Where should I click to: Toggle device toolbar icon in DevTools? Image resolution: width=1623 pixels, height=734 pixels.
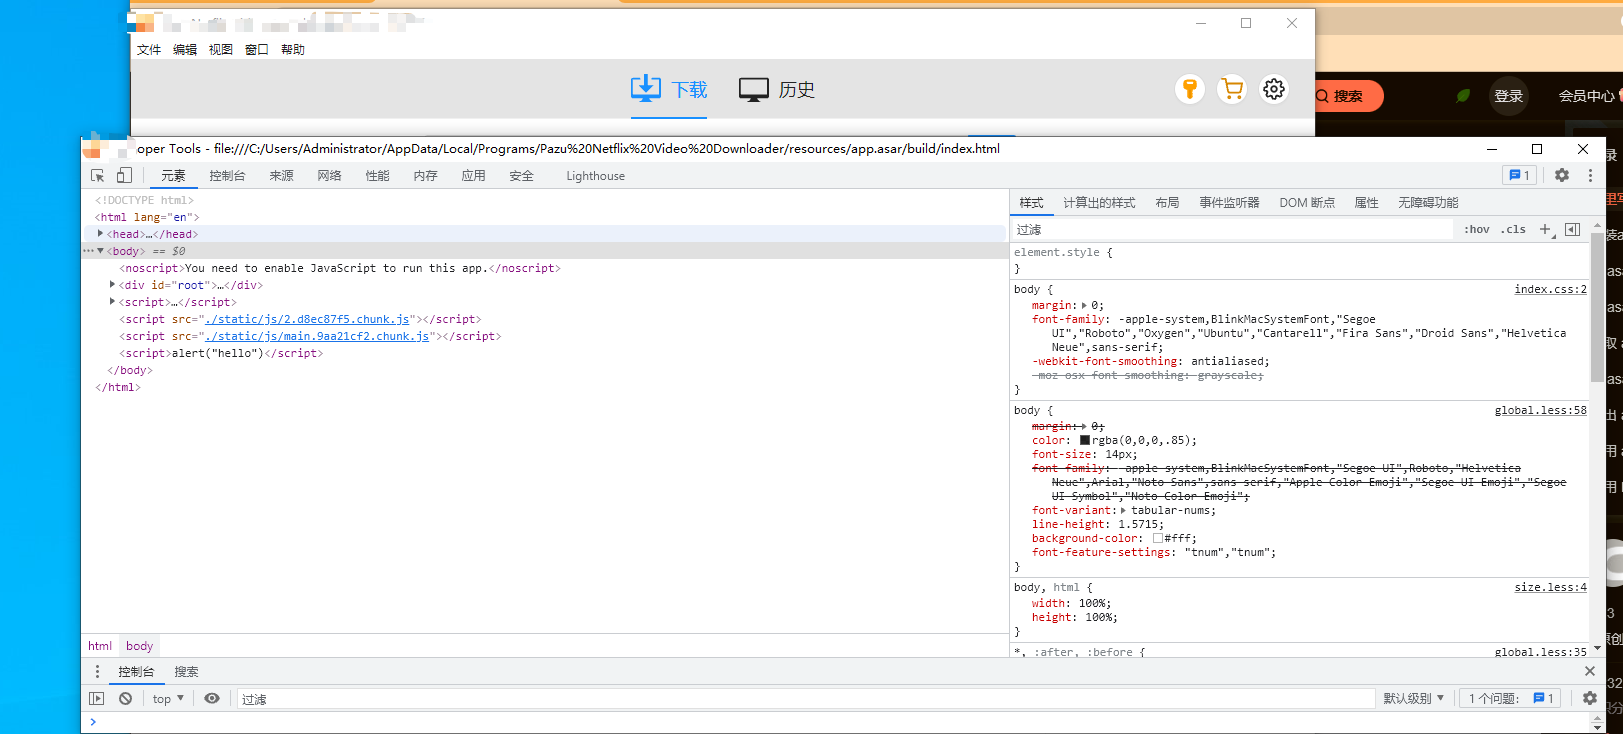click(x=124, y=175)
